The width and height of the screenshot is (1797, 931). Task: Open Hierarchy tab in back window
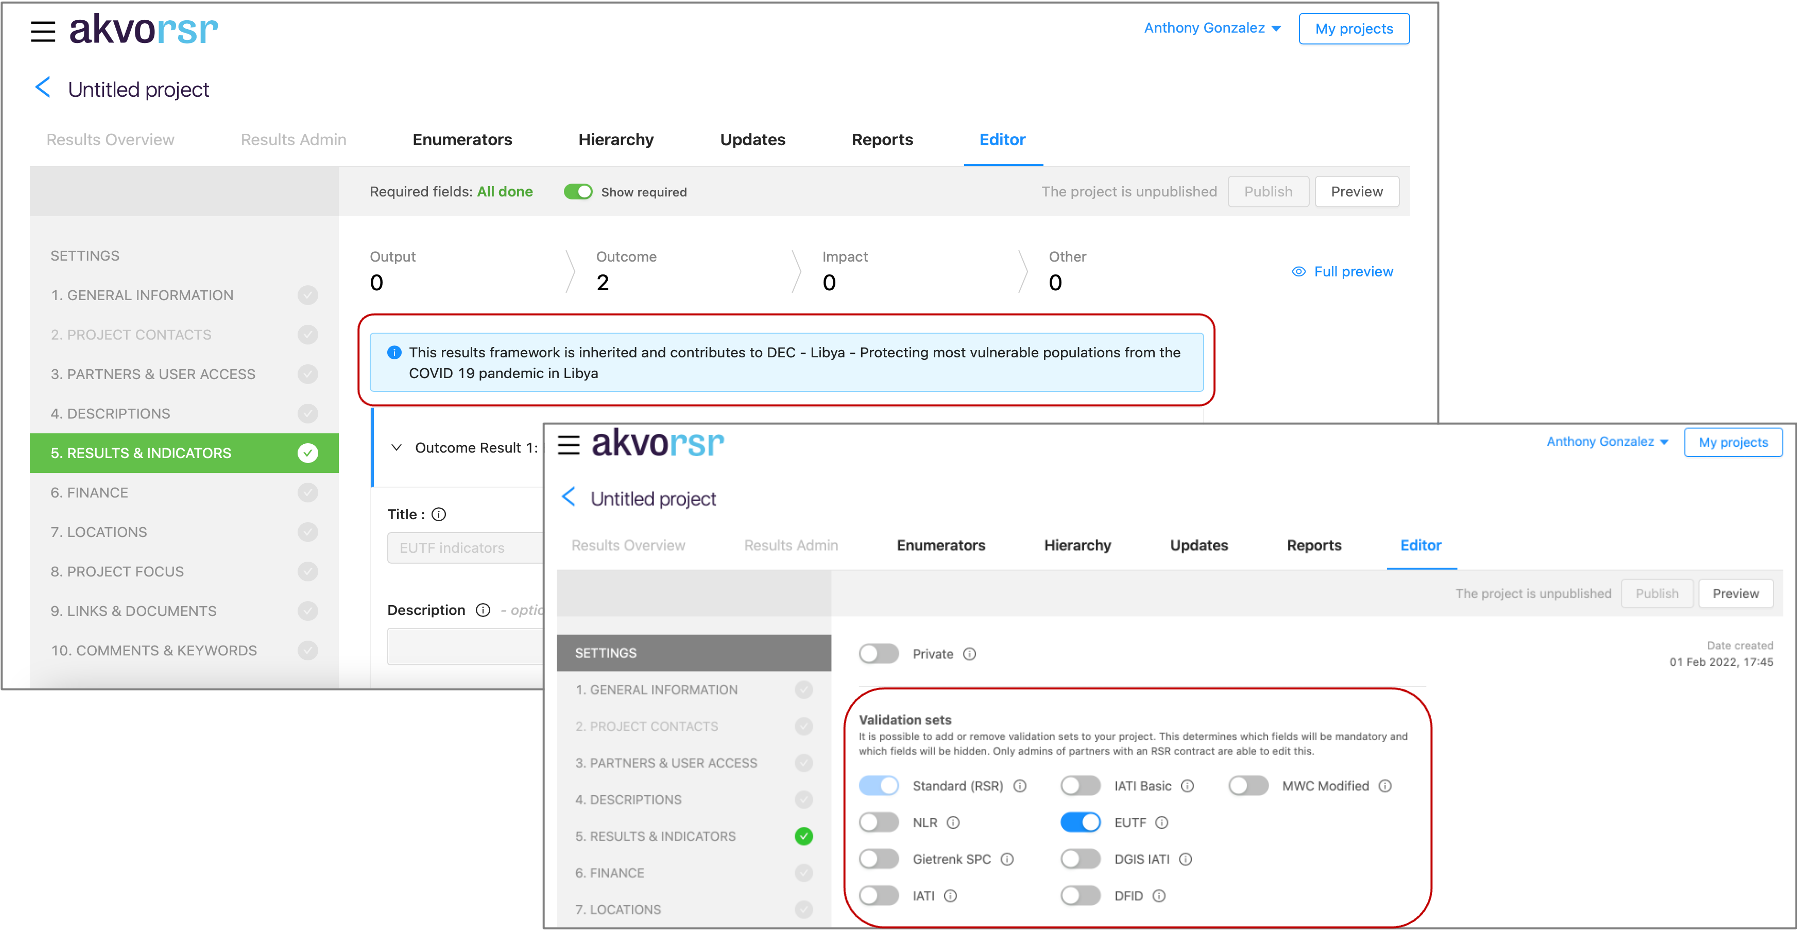pos(616,140)
